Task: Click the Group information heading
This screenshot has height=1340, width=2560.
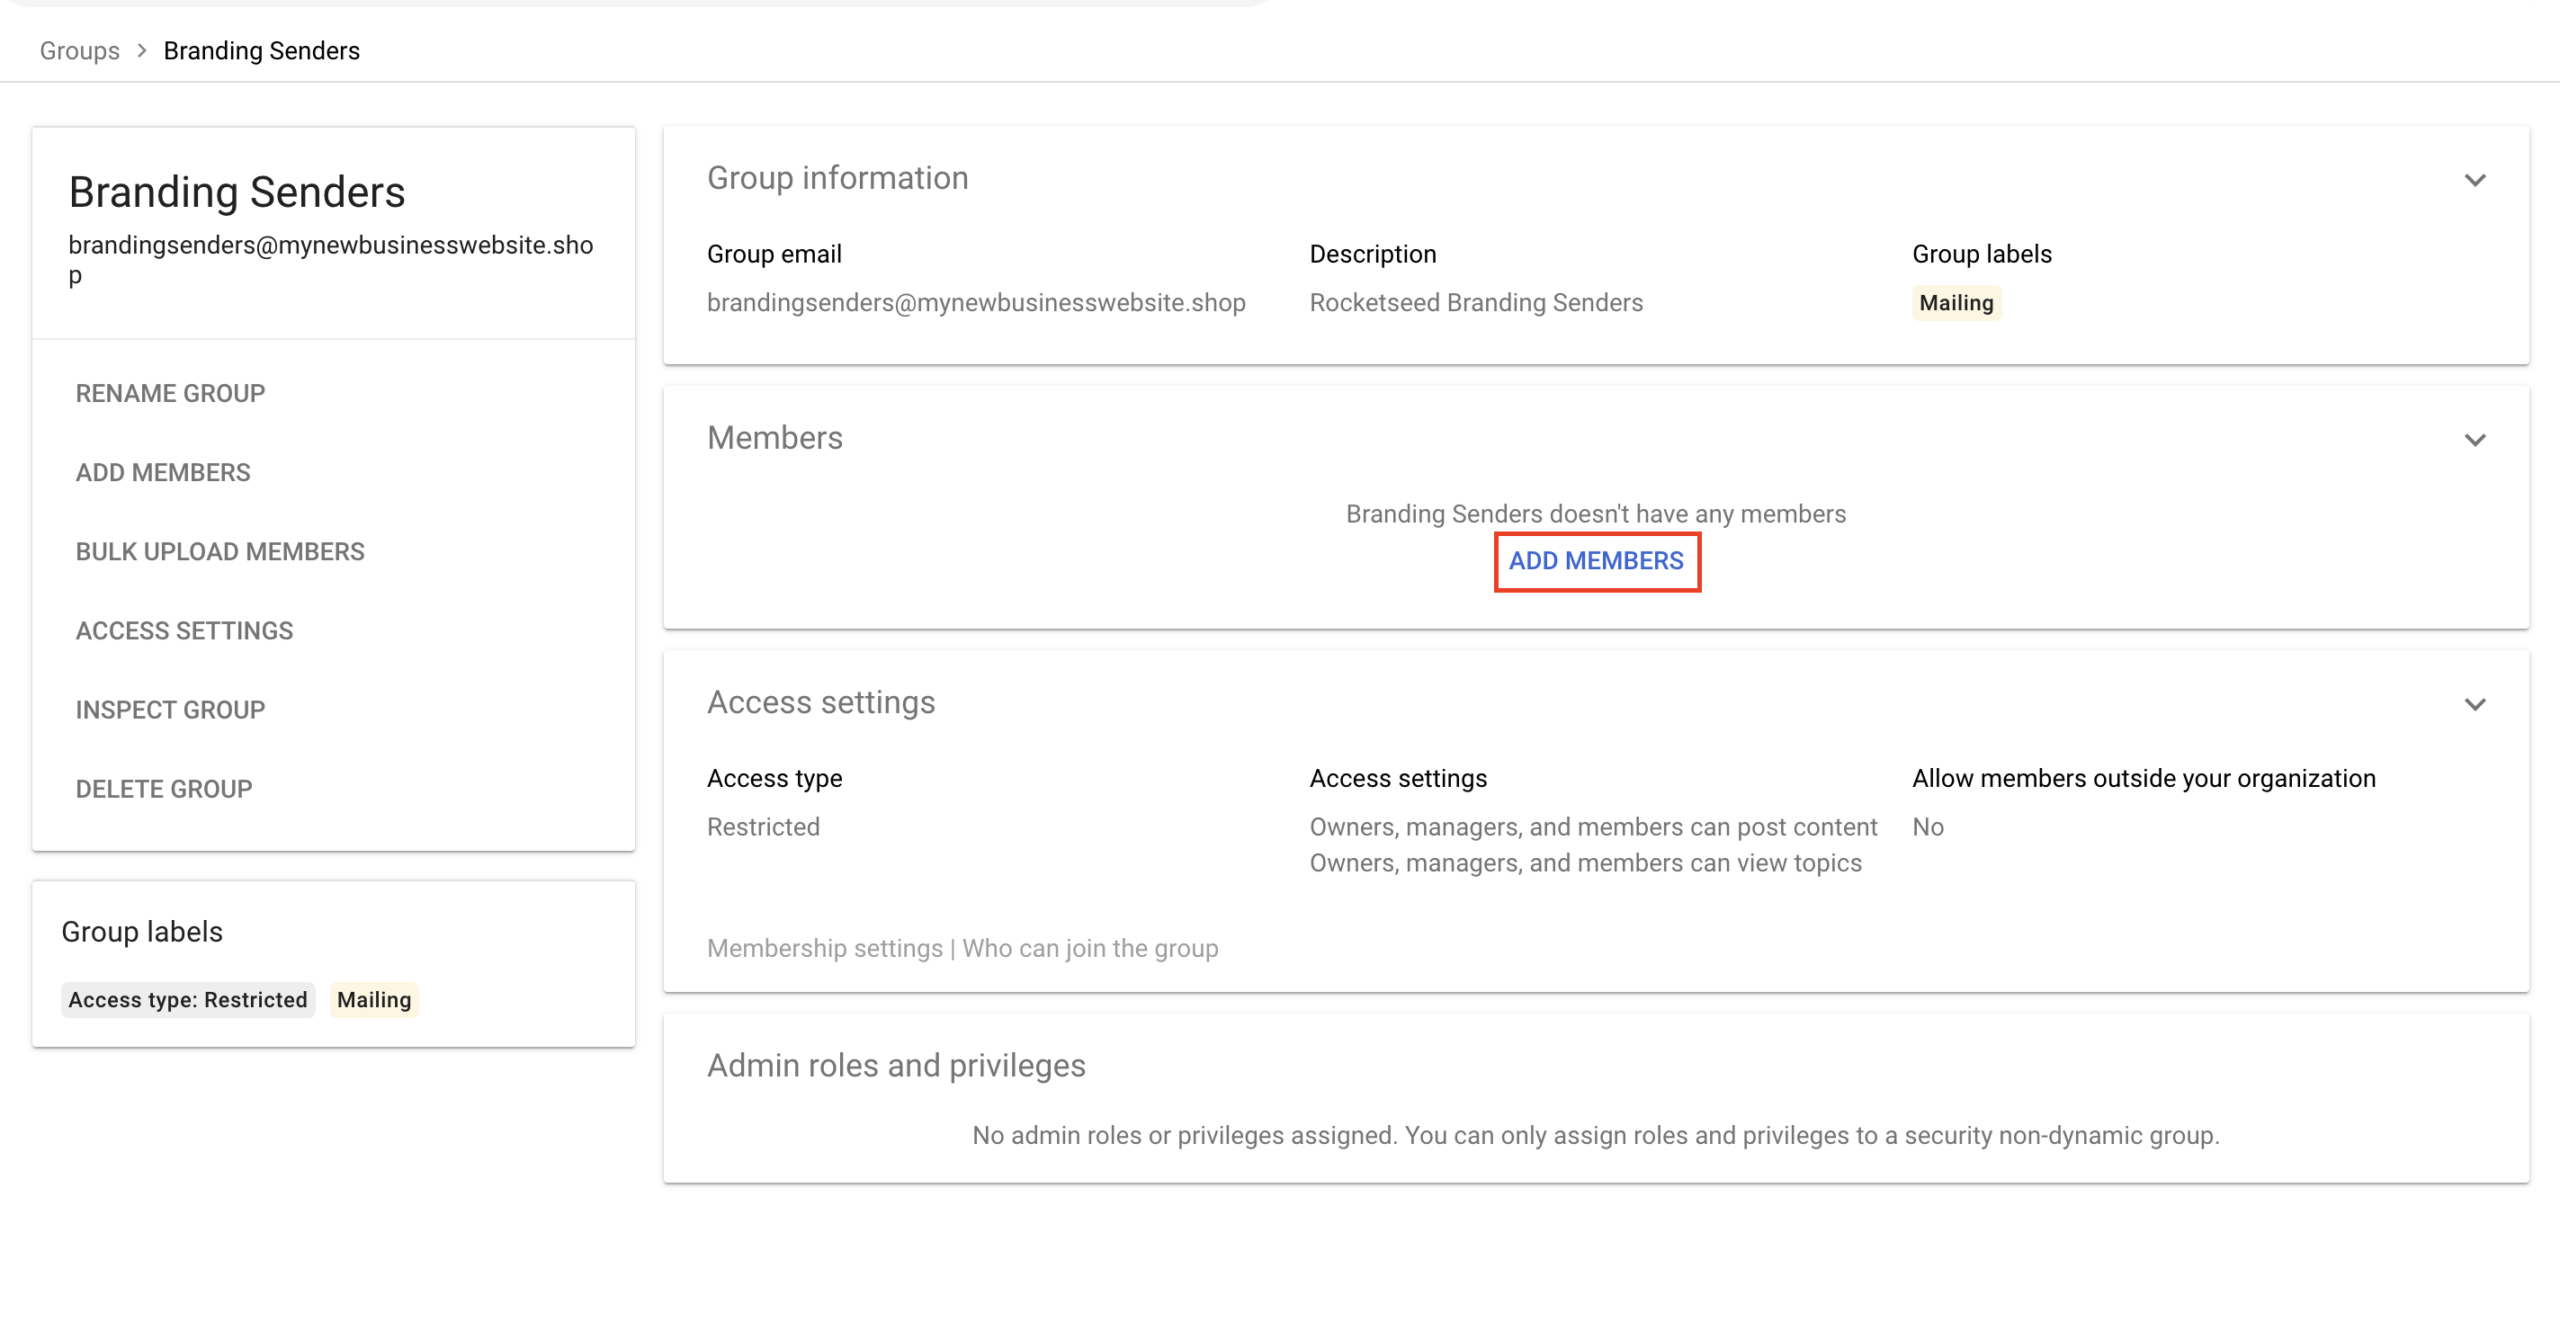Action: click(x=837, y=178)
